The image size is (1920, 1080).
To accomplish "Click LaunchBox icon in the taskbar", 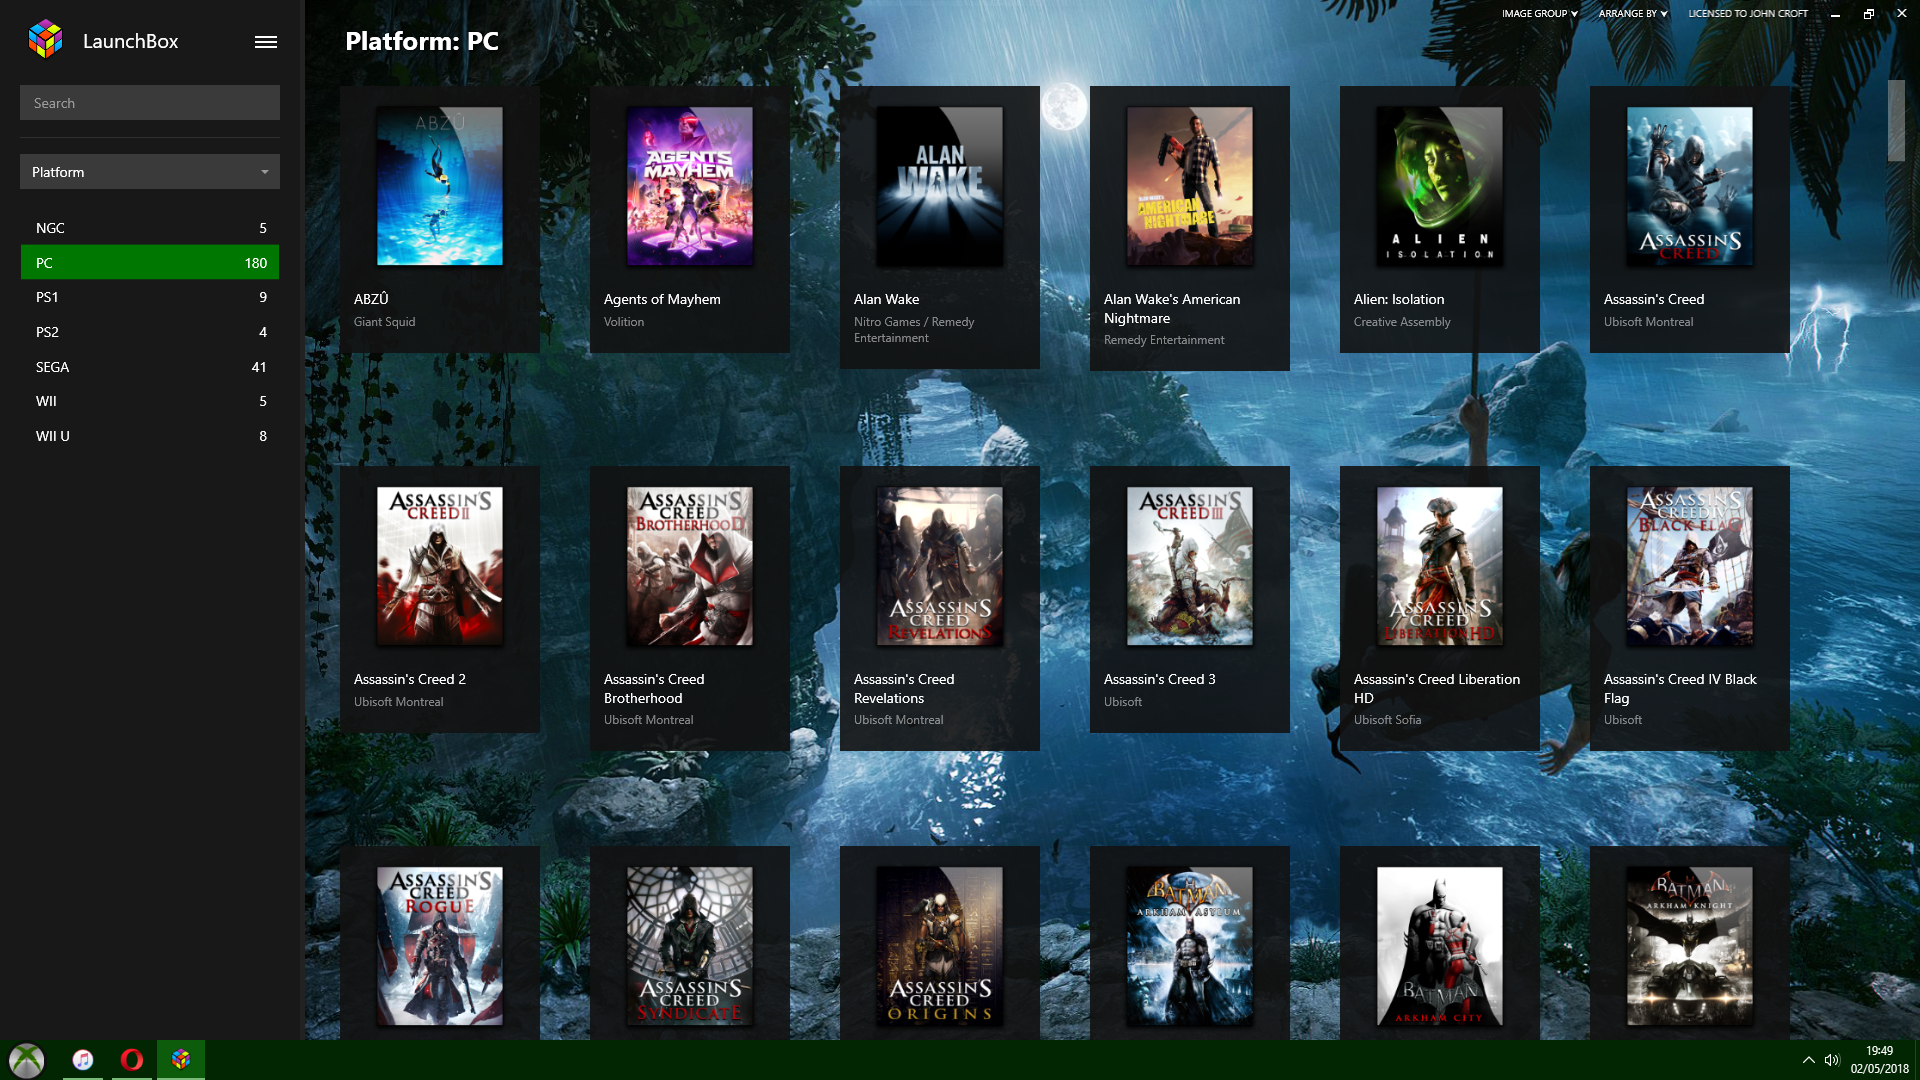I will point(181,1060).
